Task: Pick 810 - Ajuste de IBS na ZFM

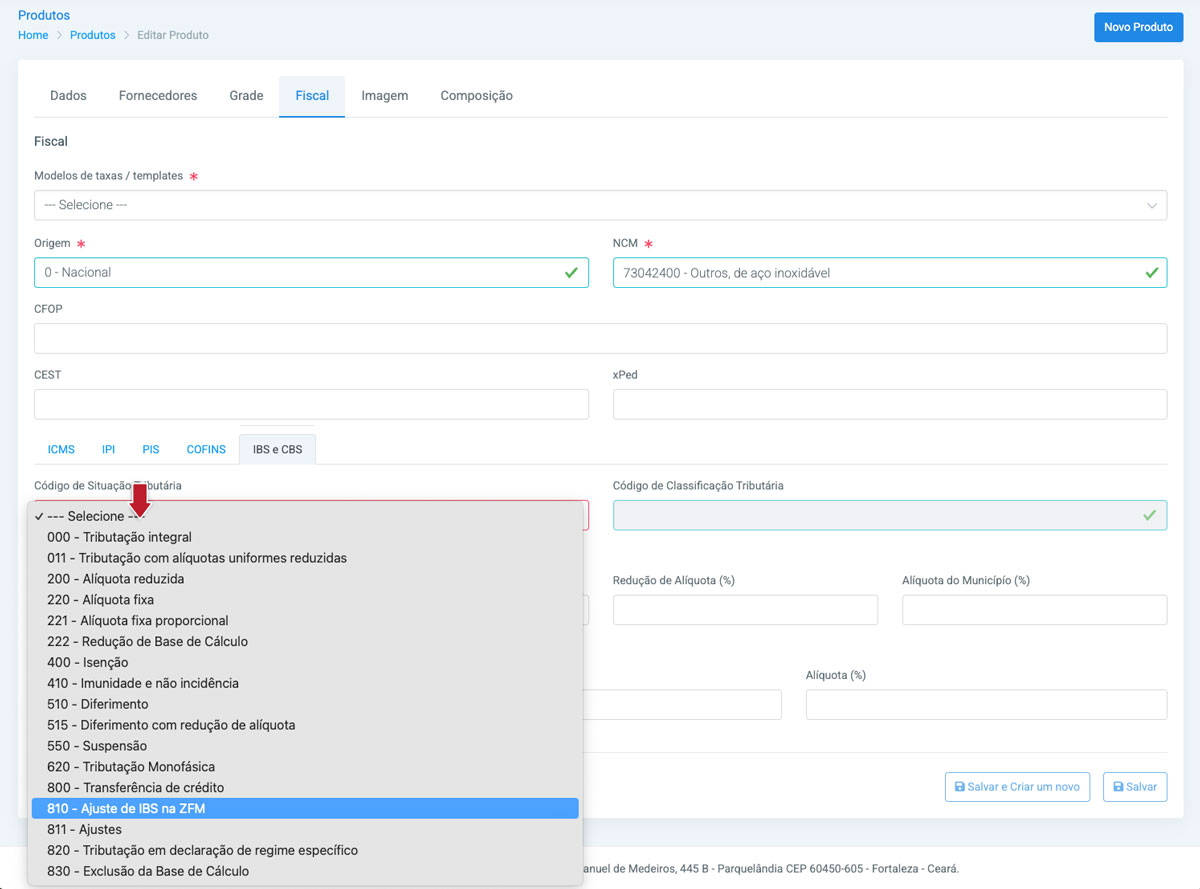Action: (x=126, y=808)
